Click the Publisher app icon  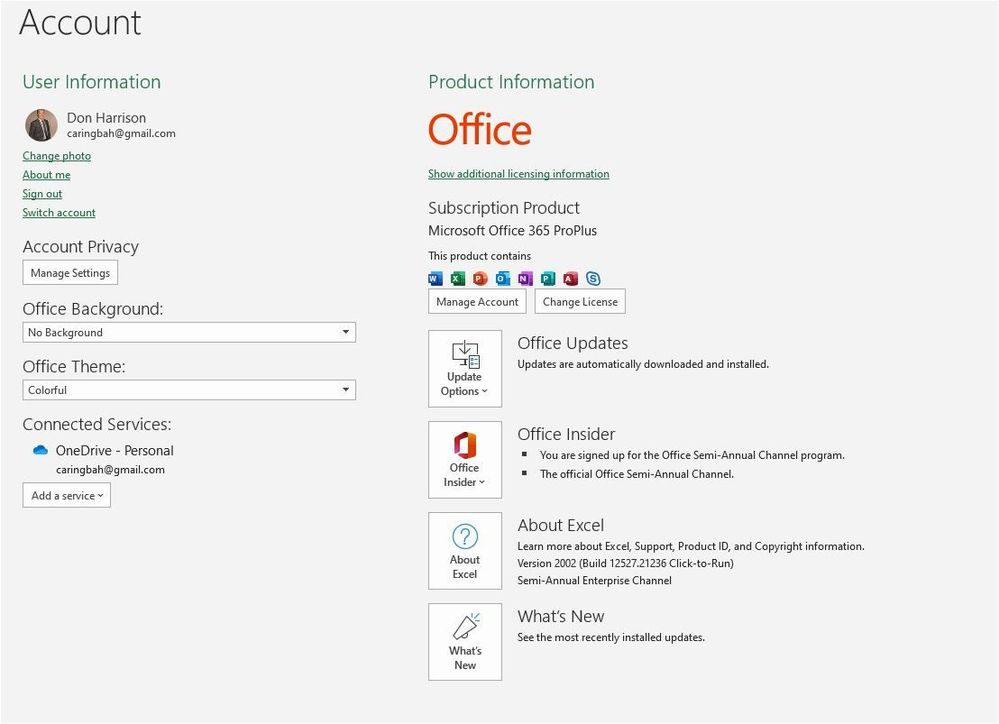548,279
